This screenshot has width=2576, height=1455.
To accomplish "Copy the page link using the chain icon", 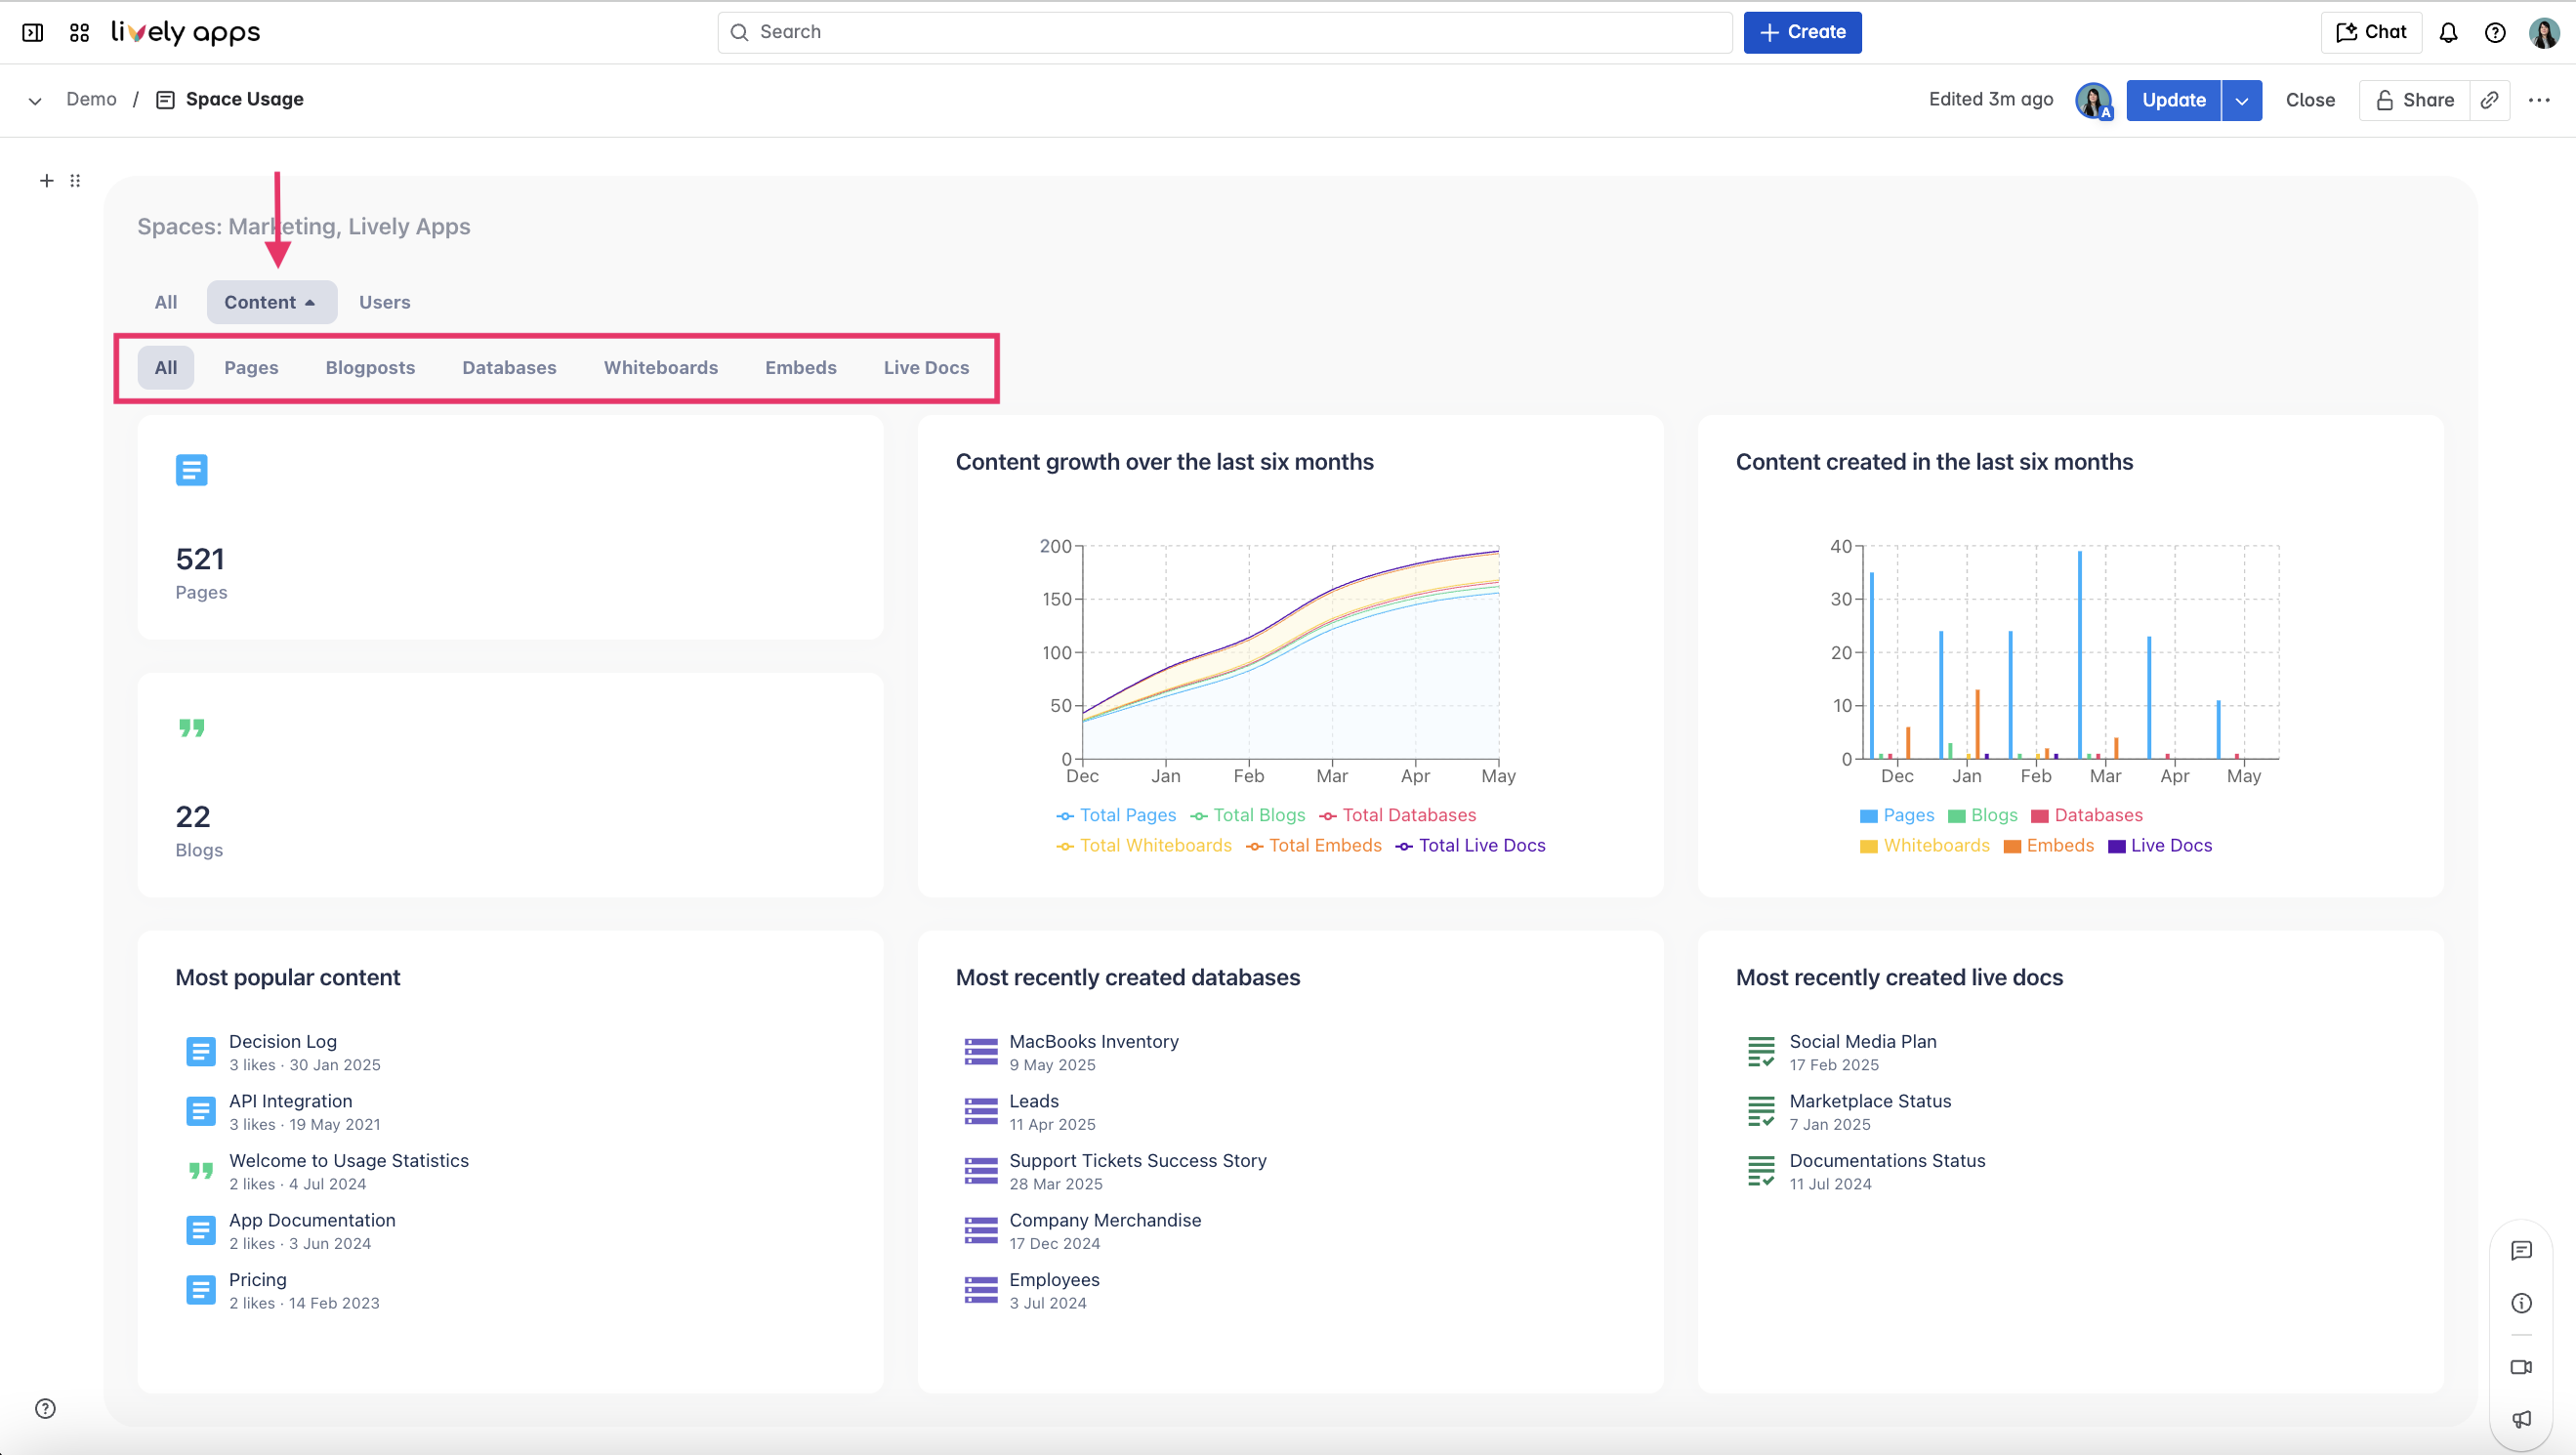I will point(2490,100).
